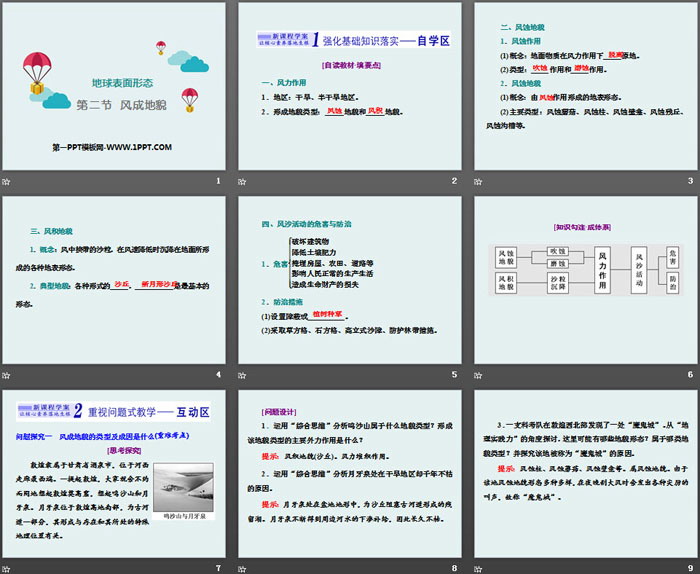700x574 pixels.
Task: Click the 自读教材·填要点 label on slide 2
Action: tap(351, 65)
